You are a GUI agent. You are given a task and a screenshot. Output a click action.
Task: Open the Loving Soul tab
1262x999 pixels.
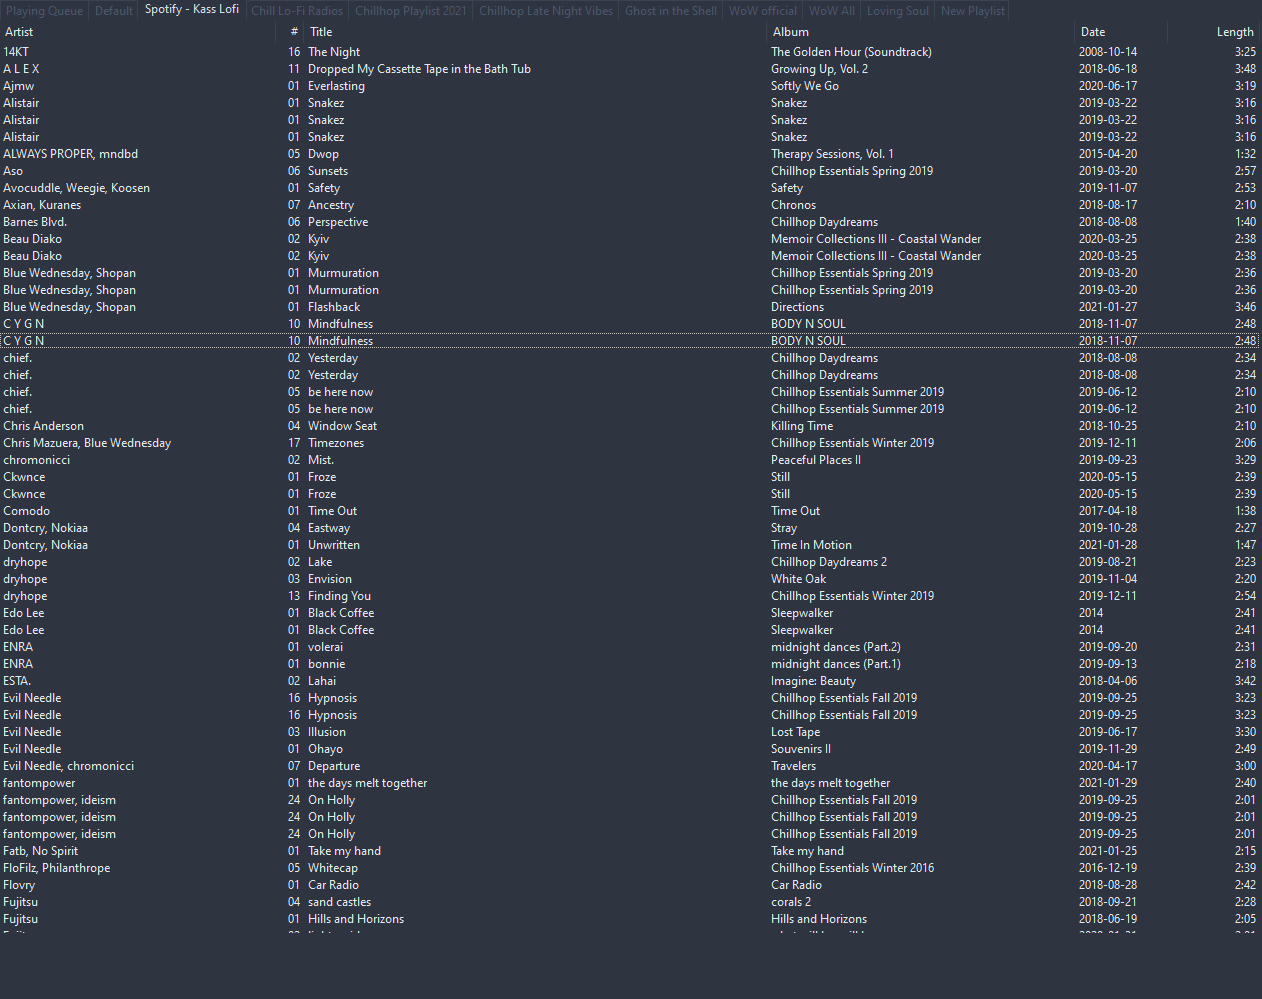coord(898,11)
